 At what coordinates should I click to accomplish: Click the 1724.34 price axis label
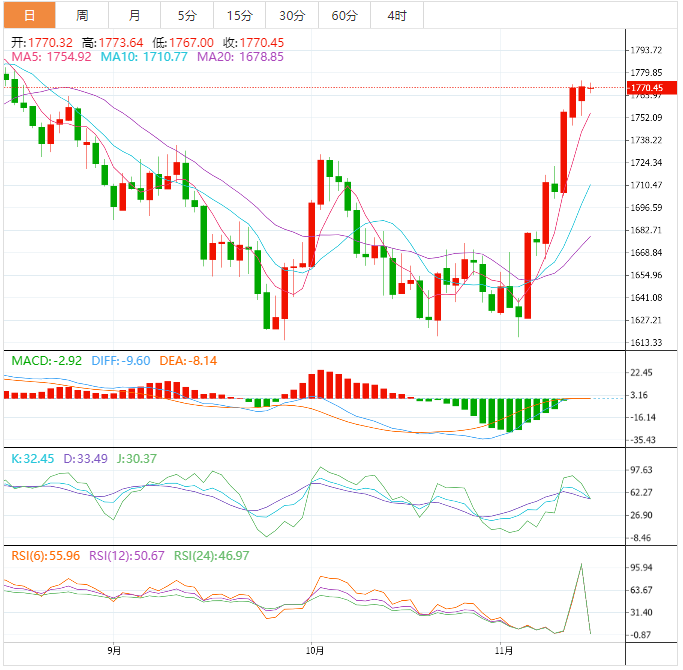tap(646, 163)
